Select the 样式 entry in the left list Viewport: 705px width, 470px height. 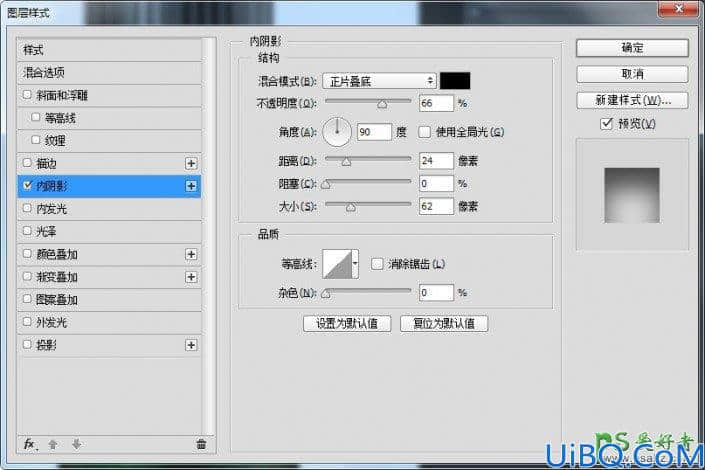point(109,50)
